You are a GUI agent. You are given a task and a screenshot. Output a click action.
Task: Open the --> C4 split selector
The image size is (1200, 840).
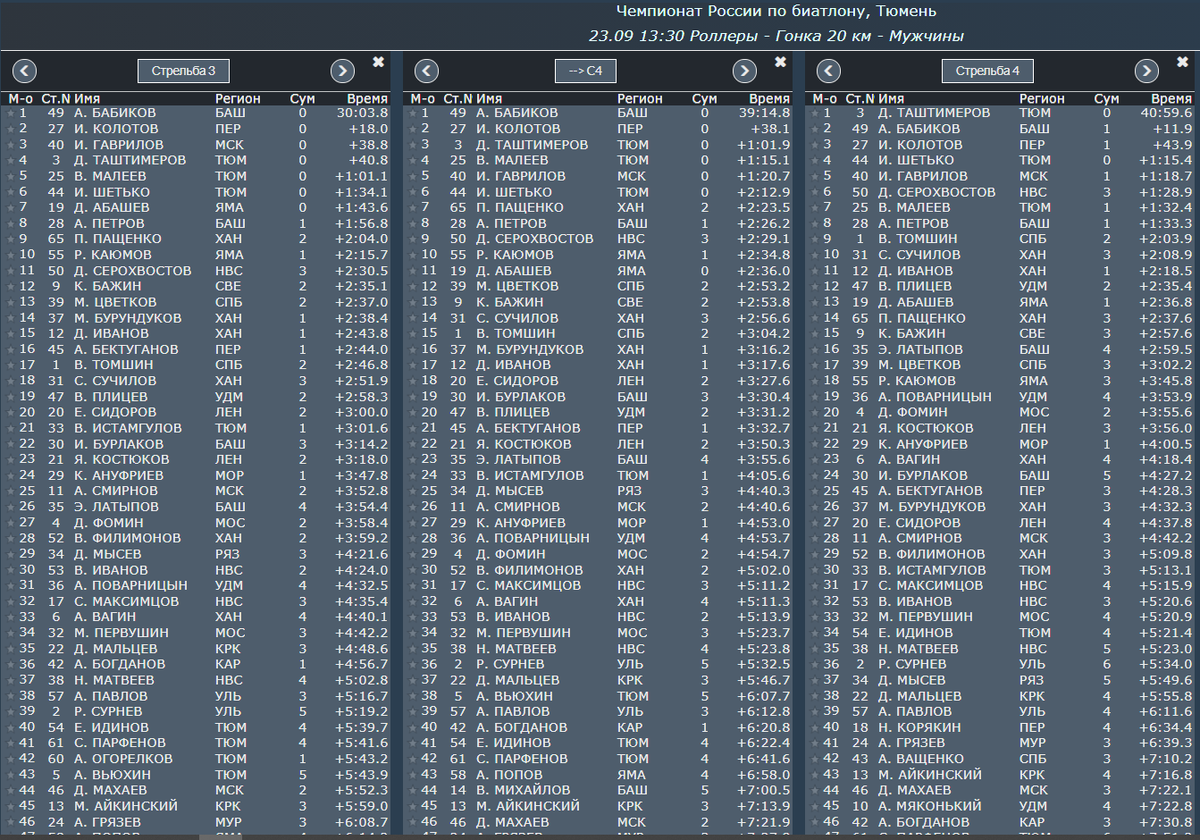click(586, 71)
